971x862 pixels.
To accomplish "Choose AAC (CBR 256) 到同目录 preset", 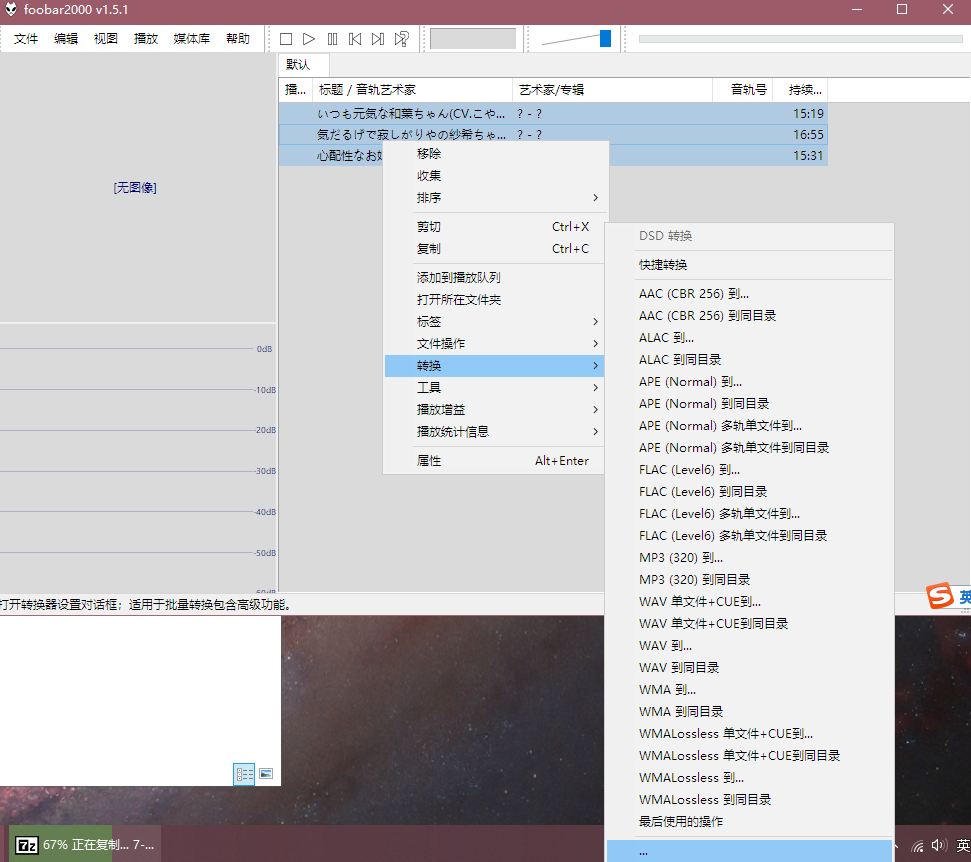I will [x=749, y=316].
